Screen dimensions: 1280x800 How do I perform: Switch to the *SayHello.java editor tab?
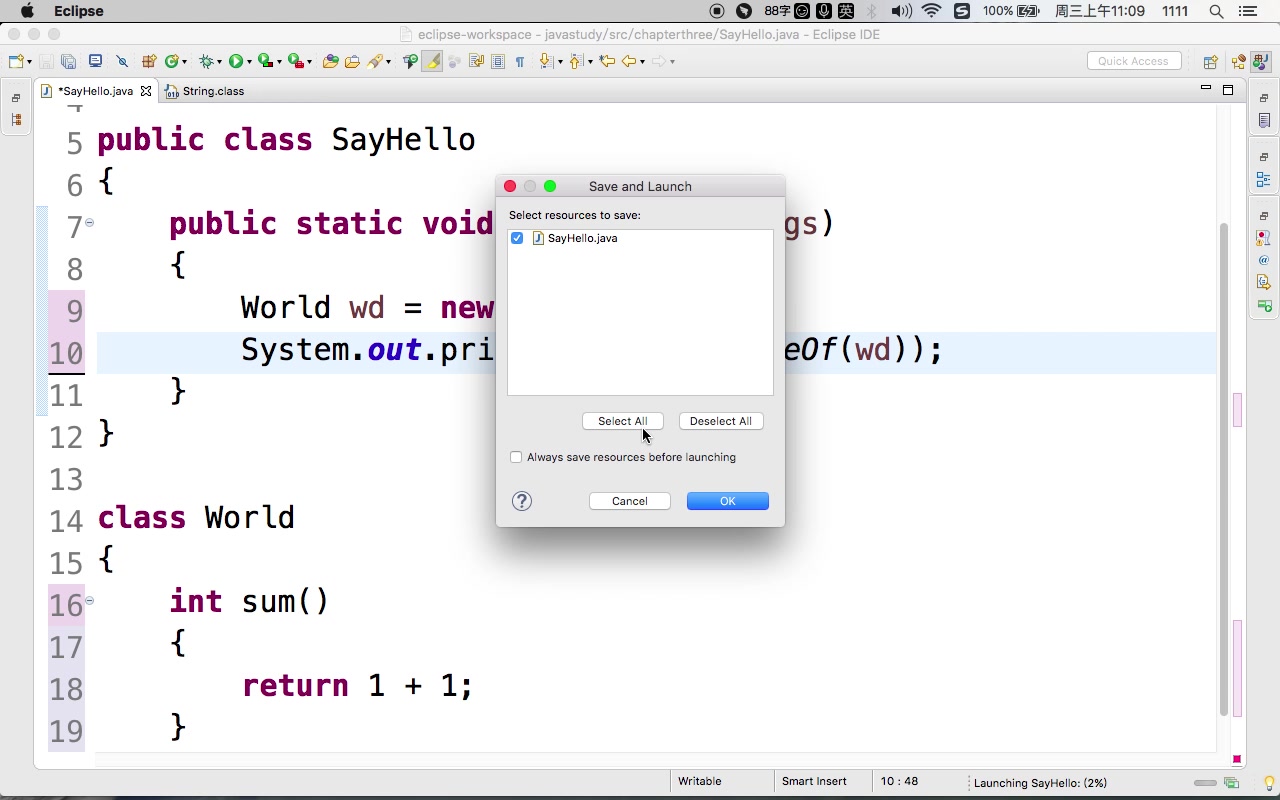click(x=95, y=91)
